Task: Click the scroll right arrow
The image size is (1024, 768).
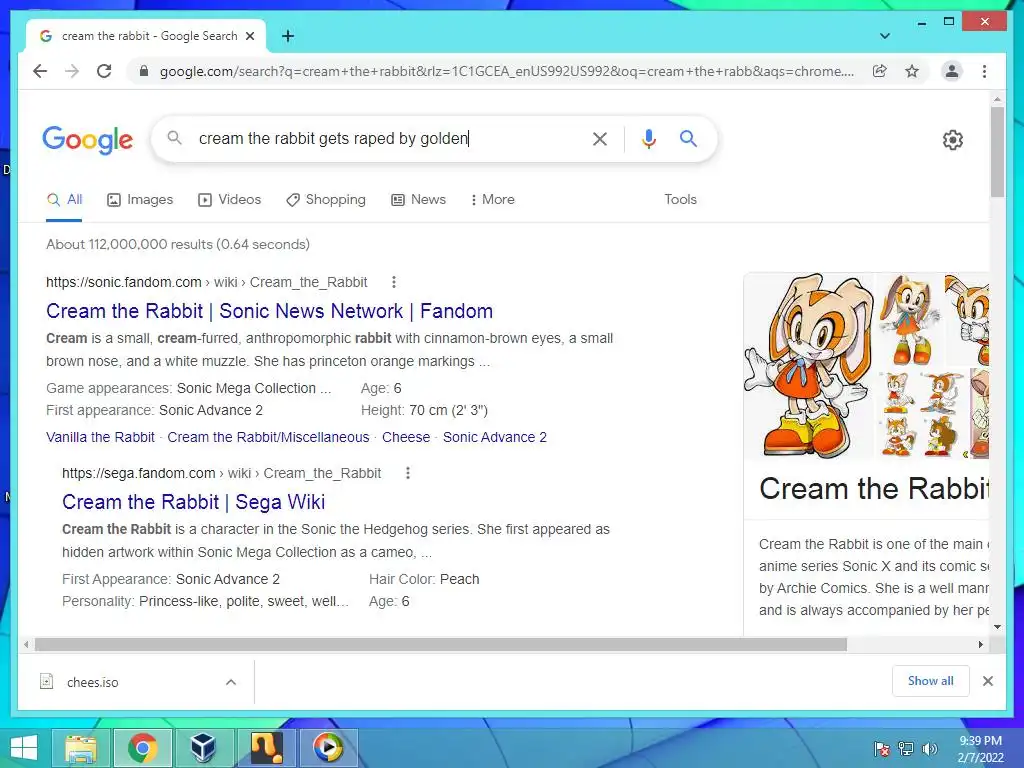Action: click(981, 645)
